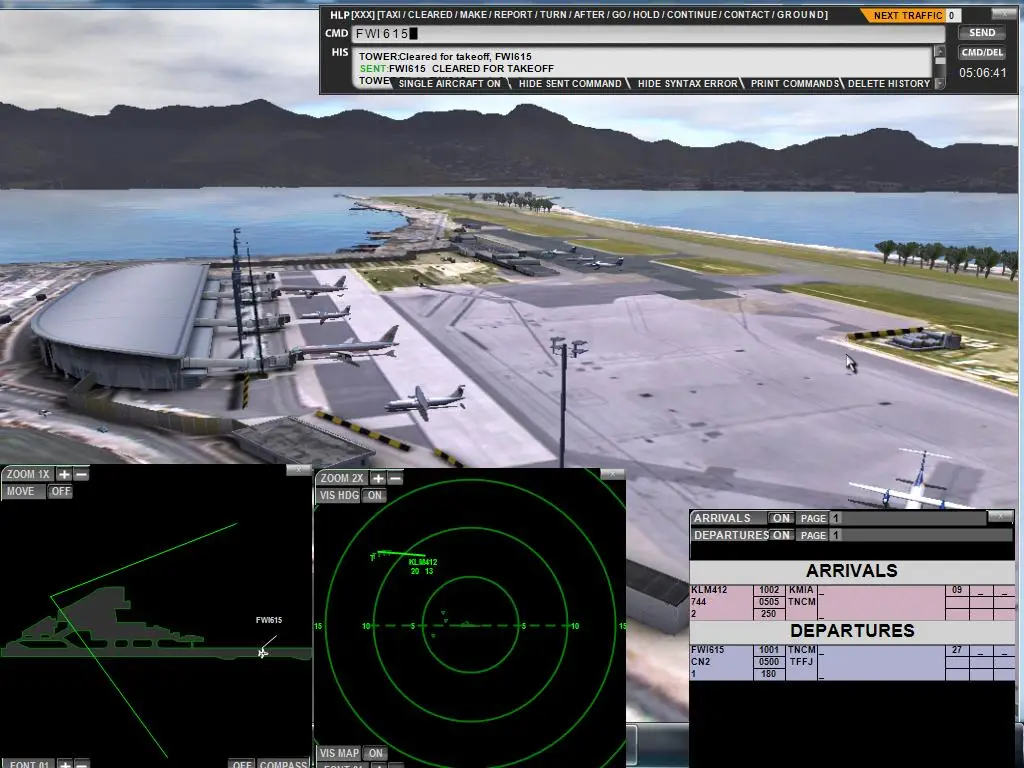Zoom in the radar scope (ZOOM 2X)

[378, 478]
